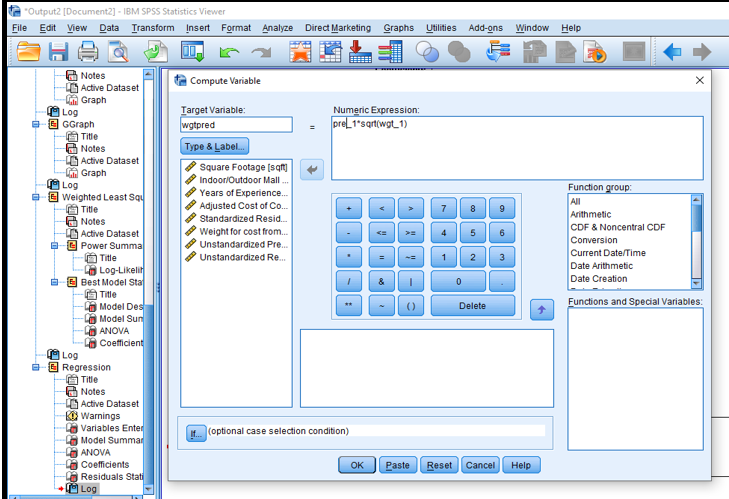Viewport: 729px width, 499px height.
Task: Click the Type & Label button
Action: pyautogui.click(x=215, y=147)
